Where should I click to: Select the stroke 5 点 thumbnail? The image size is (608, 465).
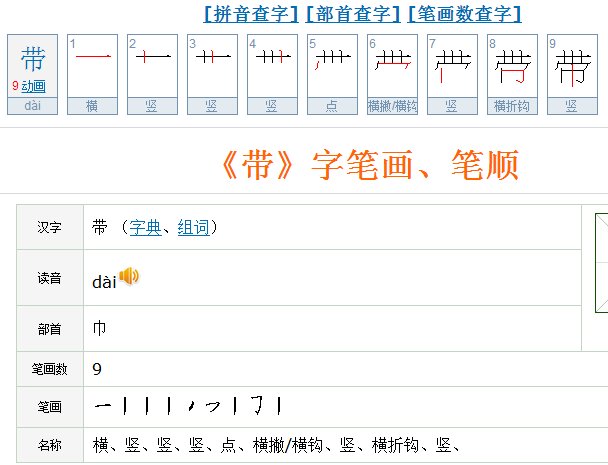(x=332, y=74)
